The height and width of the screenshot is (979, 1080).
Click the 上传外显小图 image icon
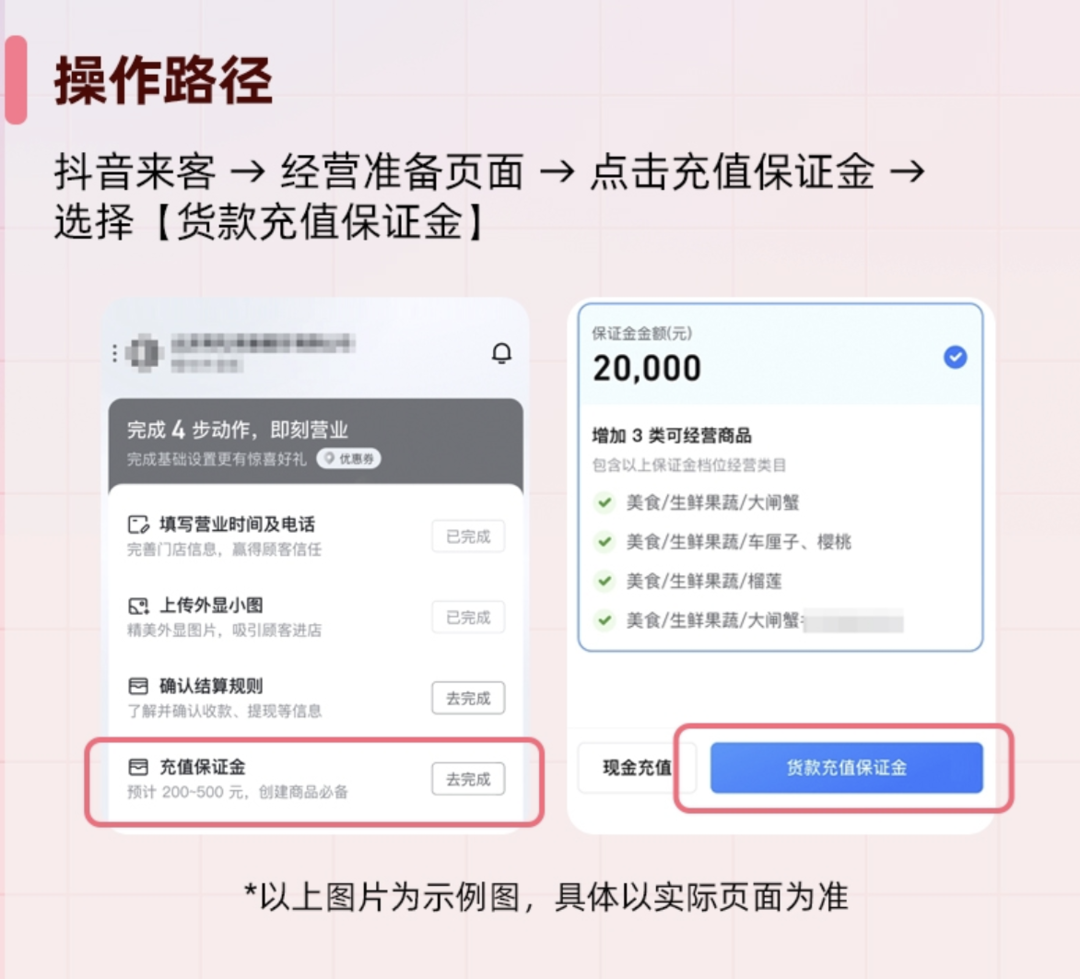click(x=138, y=606)
